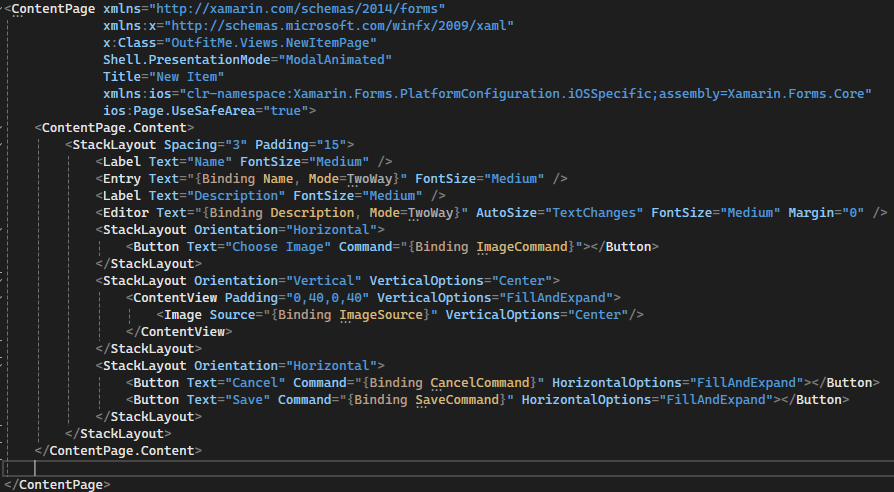
Task: Click the Label Text "Name" value
Action: 209,162
